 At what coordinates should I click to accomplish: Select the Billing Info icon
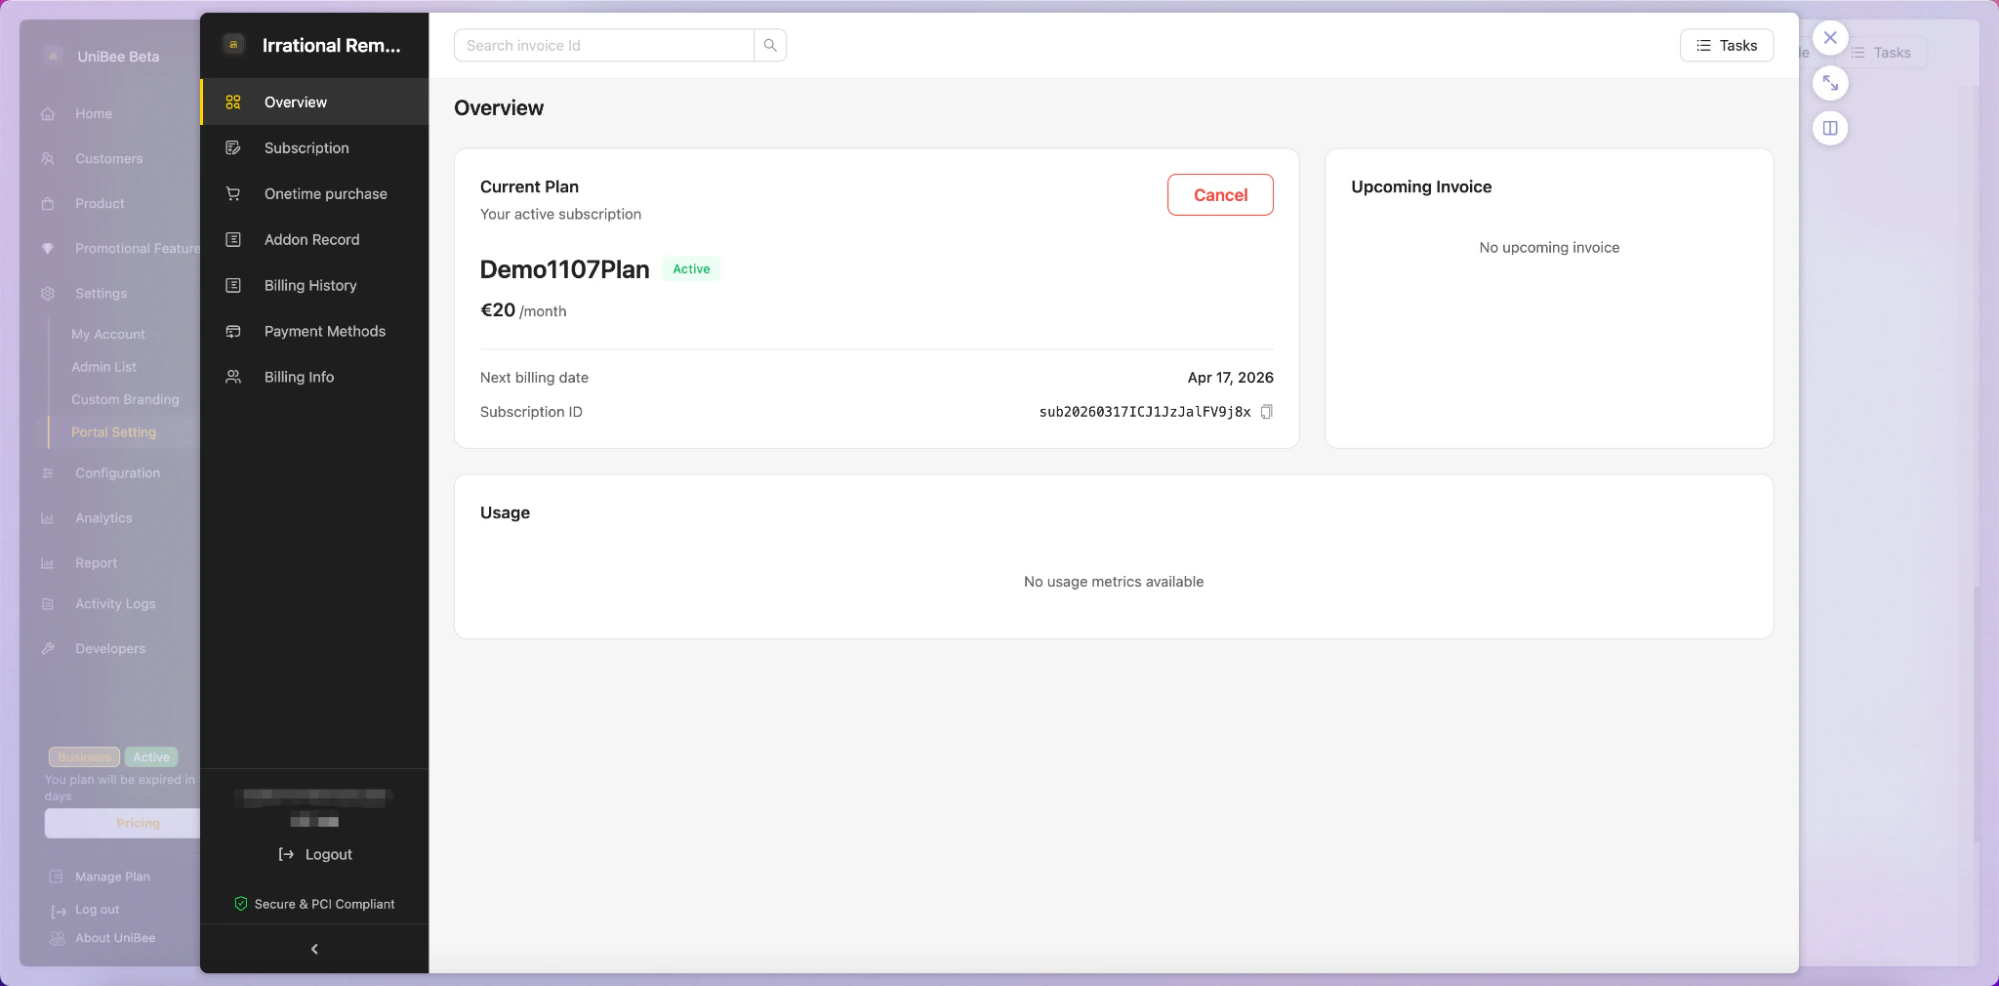point(233,376)
